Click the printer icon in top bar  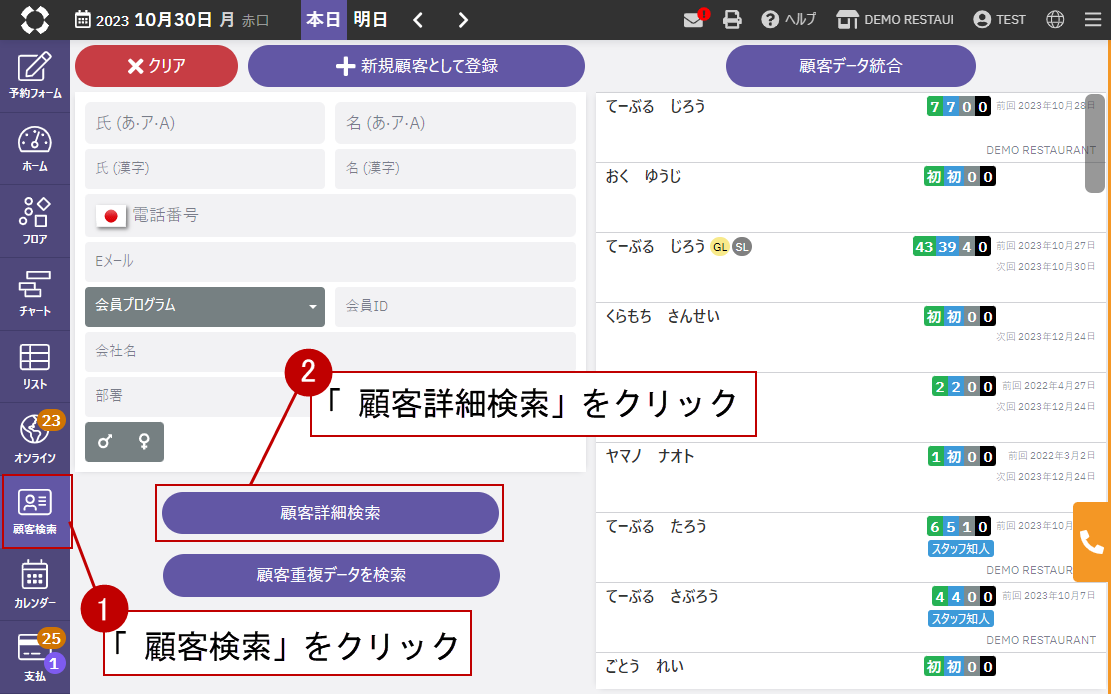point(733,20)
